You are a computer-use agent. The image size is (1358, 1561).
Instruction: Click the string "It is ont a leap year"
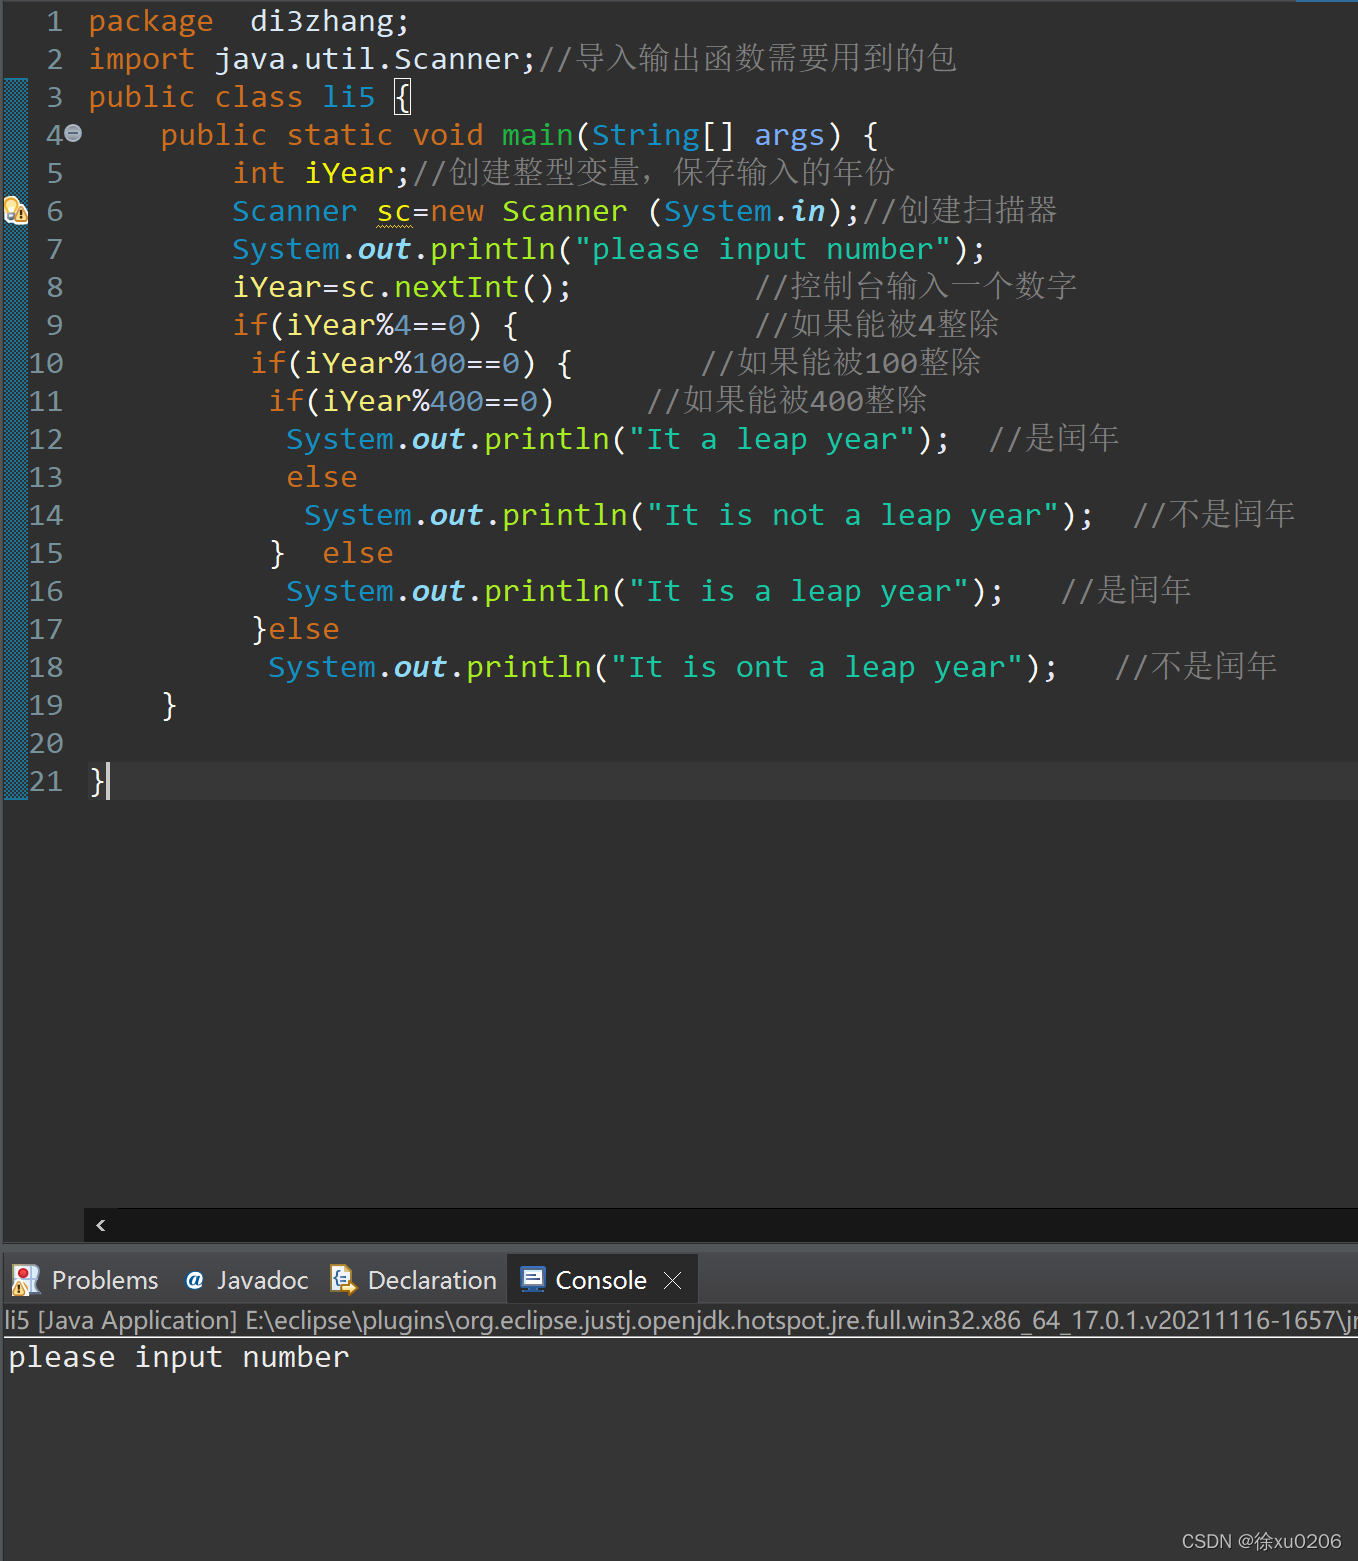point(816,667)
